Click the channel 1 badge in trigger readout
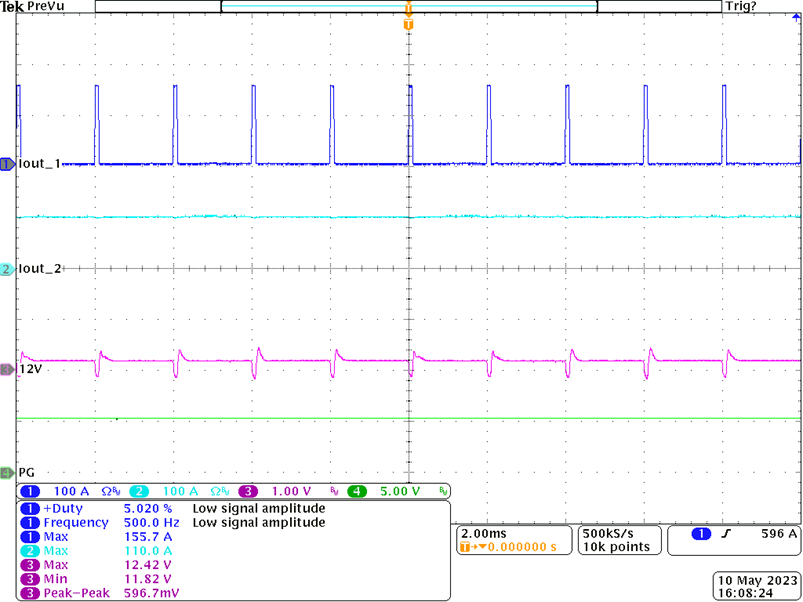This screenshot has height=602, width=803. click(x=701, y=534)
